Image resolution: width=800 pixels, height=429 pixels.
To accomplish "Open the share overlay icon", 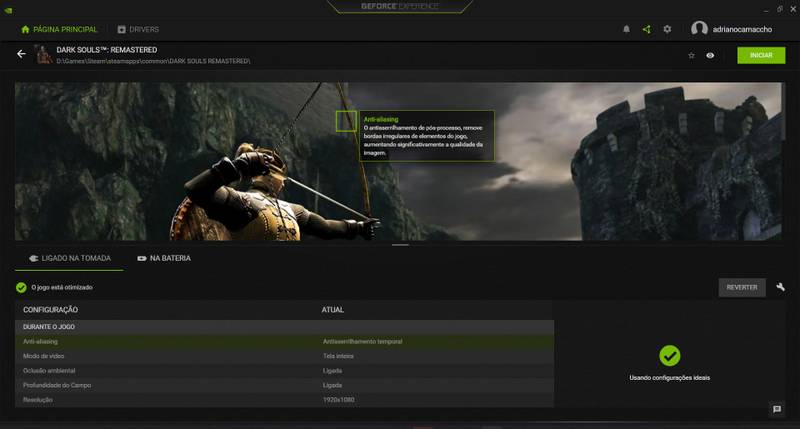I will click(x=646, y=30).
